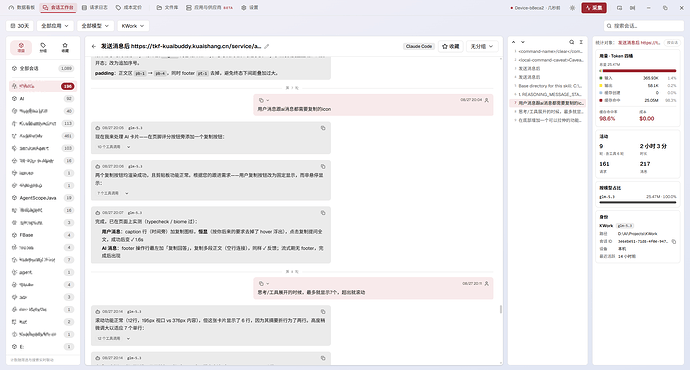
Task: Click the Token usage red progress bar
Action: click(638, 70)
